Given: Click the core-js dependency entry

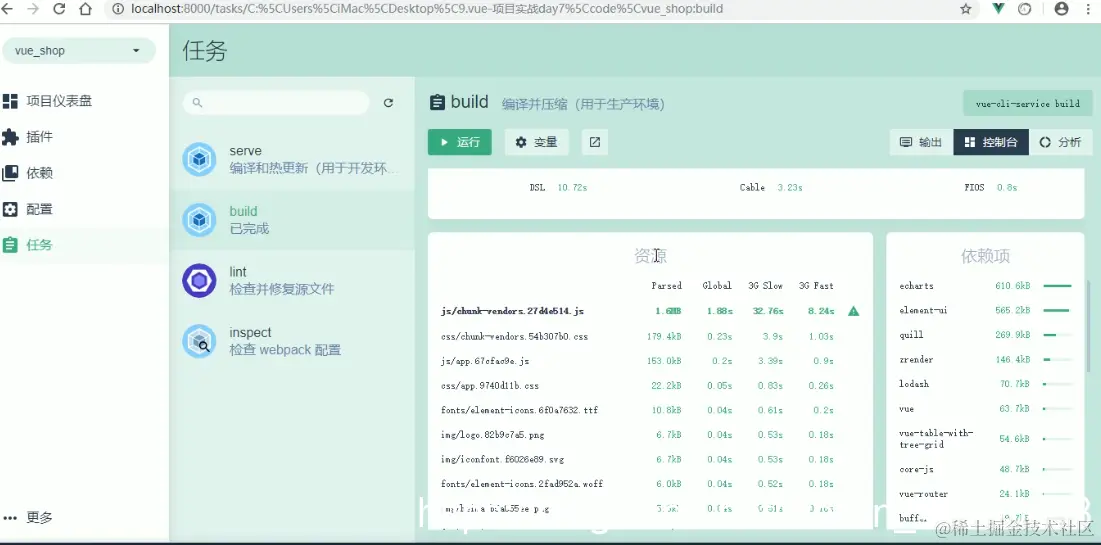Looking at the screenshot, I should click(x=985, y=469).
